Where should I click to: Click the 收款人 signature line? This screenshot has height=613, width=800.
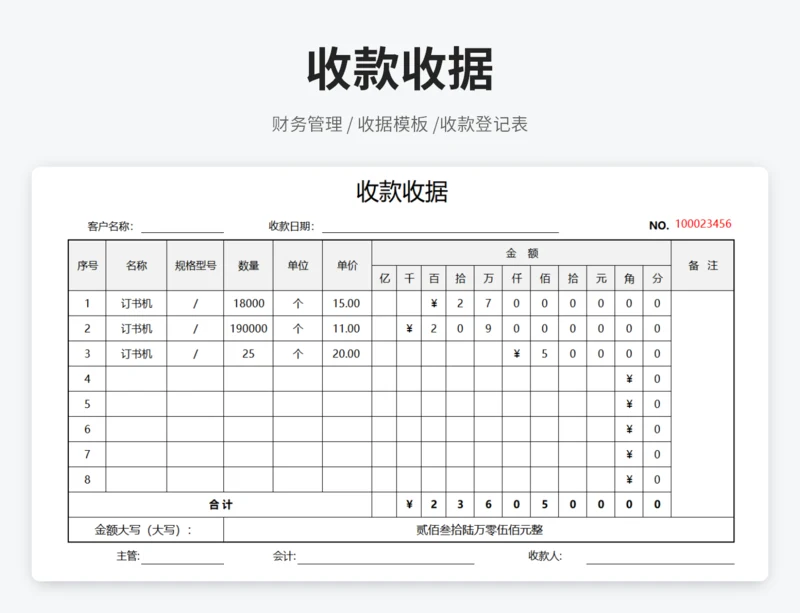tap(660, 557)
